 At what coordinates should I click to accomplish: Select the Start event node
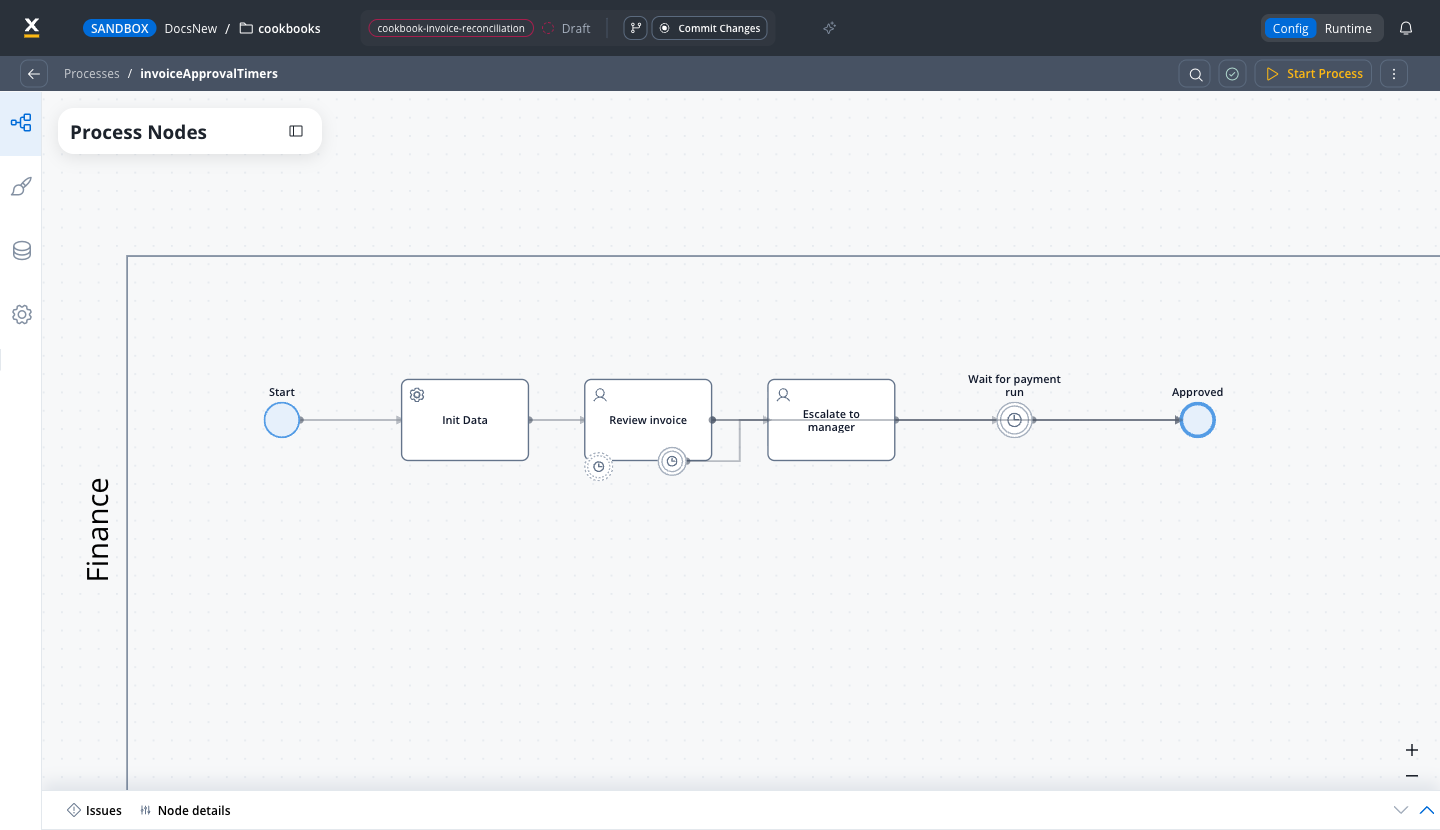(282, 420)
